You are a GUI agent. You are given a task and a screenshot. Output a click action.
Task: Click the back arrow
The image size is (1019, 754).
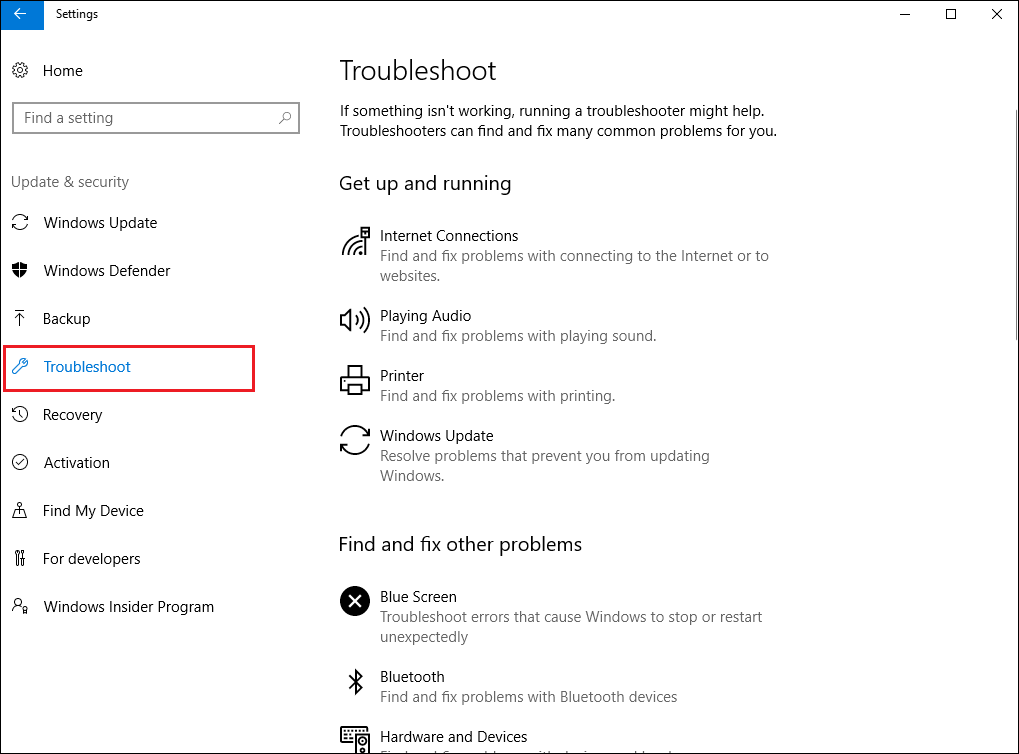tap(21, 14)
